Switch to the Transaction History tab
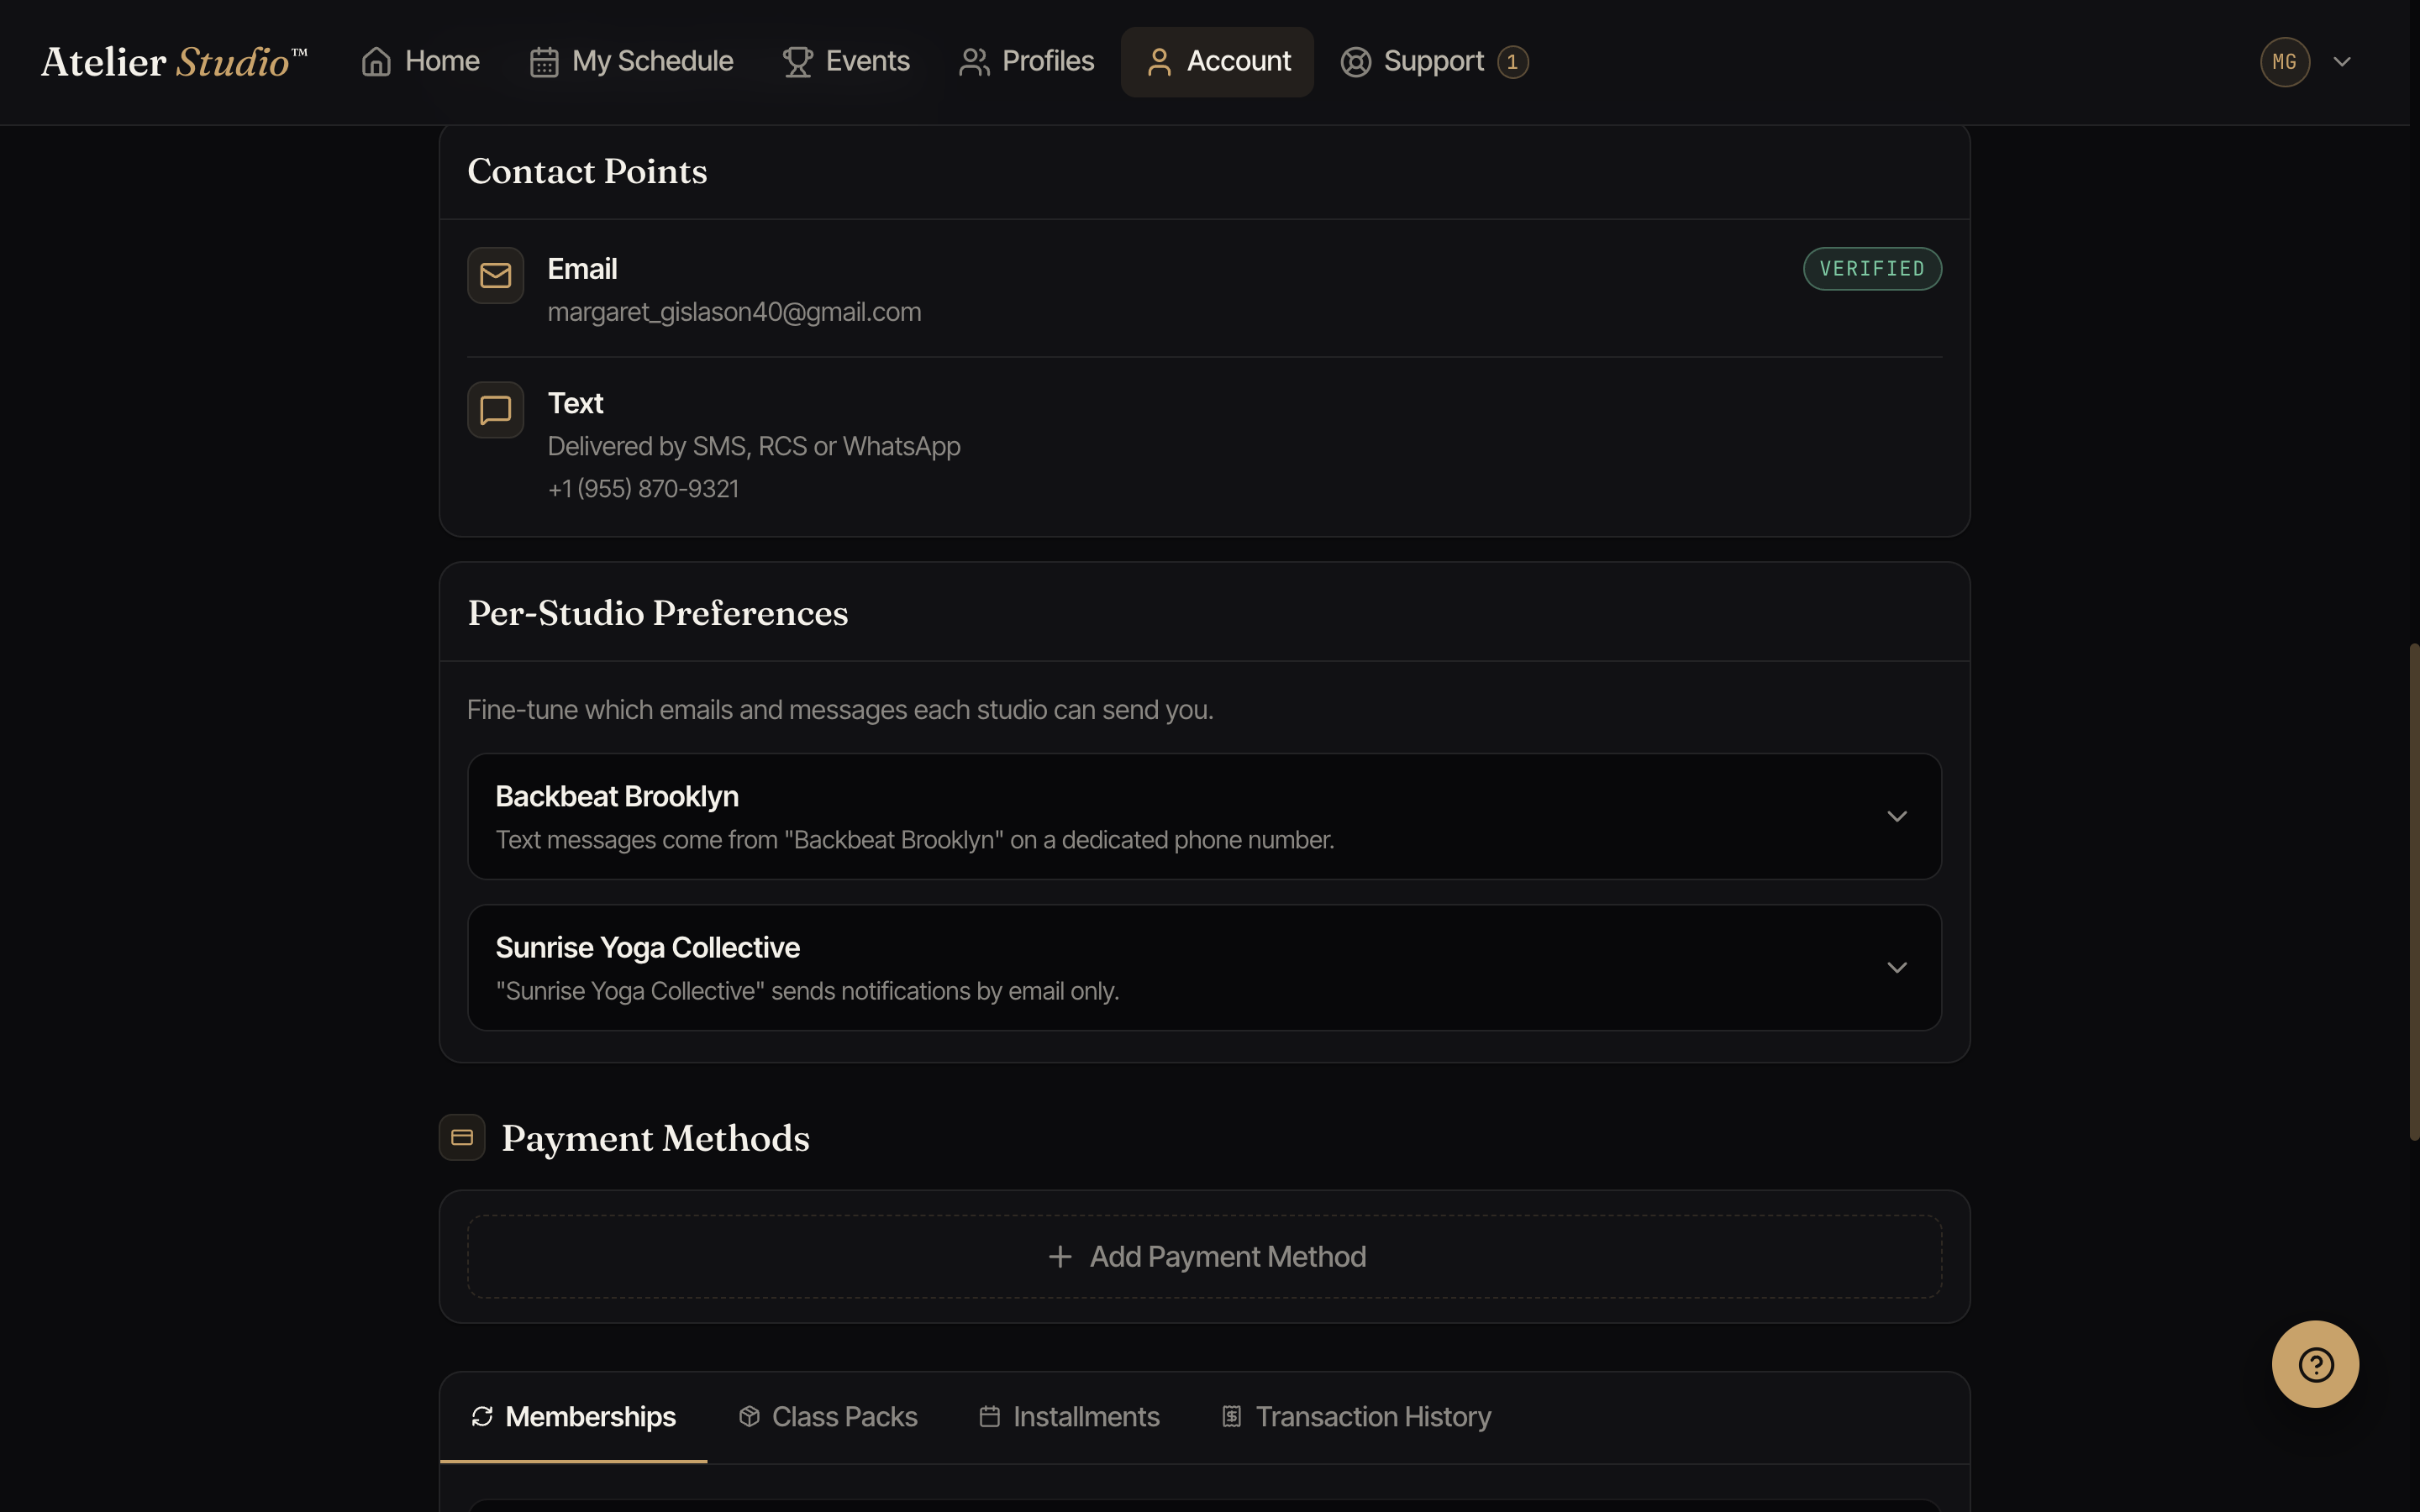This screenshot has width=2420, height=1512. pos(1356,1417)
